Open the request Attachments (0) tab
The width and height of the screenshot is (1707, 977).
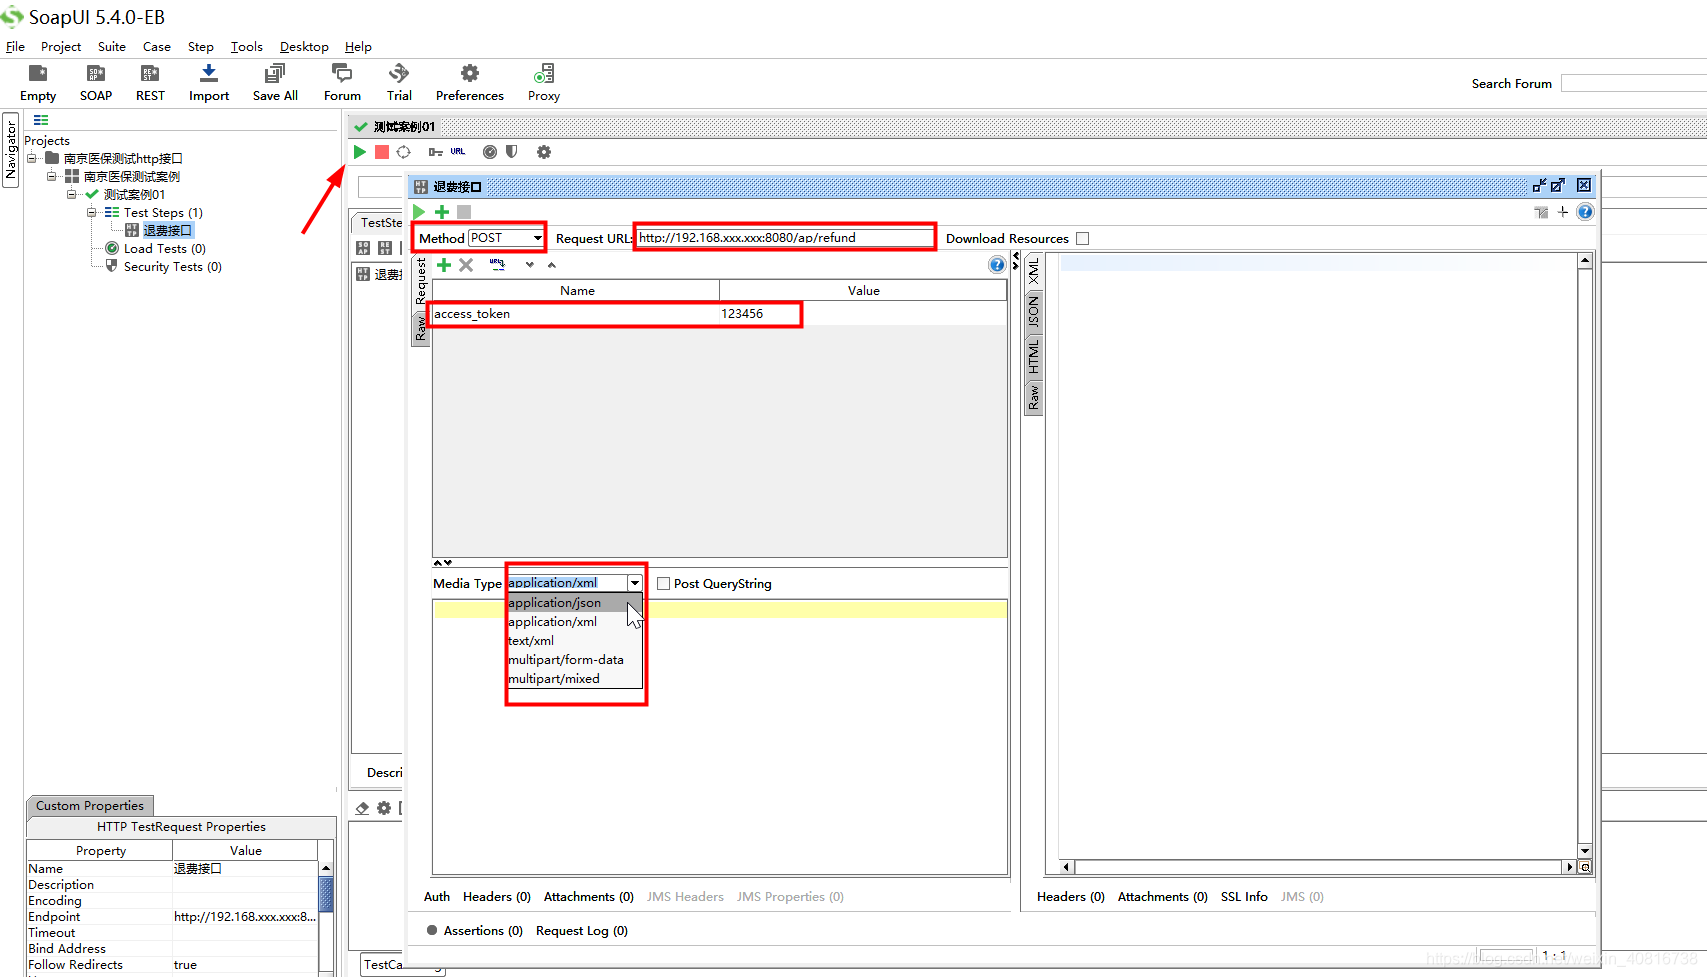(x=588, y=897)
